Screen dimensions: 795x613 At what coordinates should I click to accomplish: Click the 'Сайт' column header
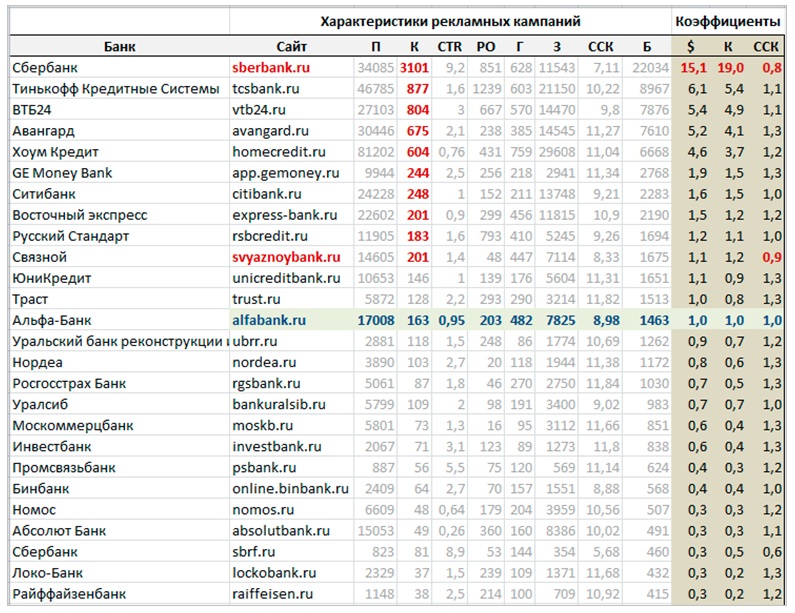tap(292, 46)
